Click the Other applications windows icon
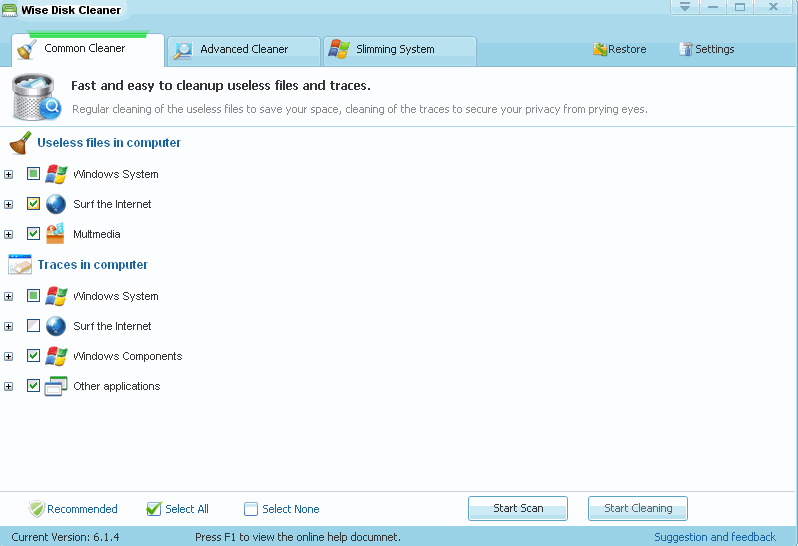The width and height of the screenshot is (798, 546). coord(56,386)
